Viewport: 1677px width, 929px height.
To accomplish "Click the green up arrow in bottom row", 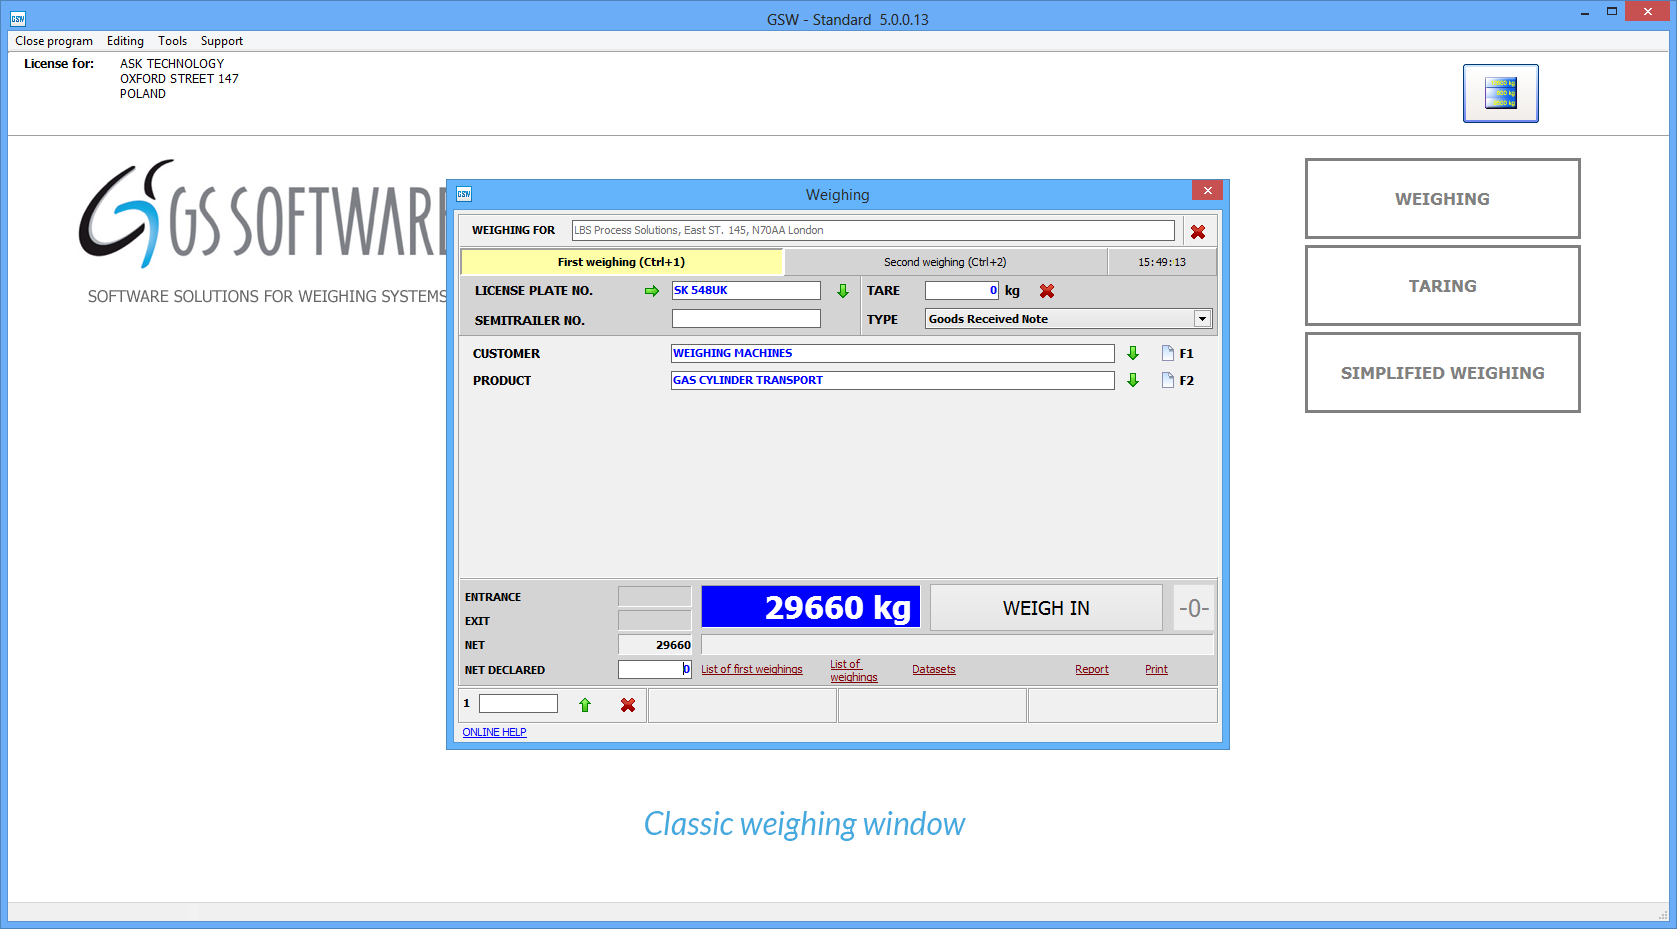I will pos(585,705).
